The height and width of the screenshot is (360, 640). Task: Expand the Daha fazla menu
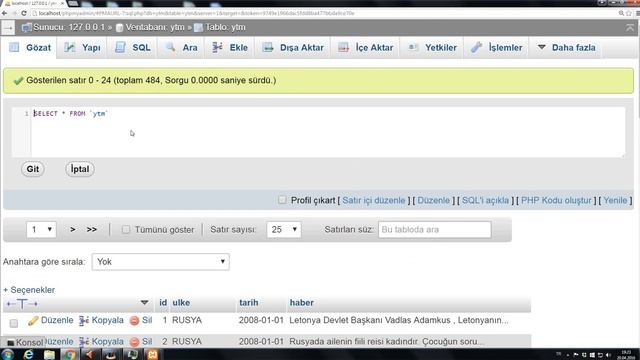(x=566, y=47)
